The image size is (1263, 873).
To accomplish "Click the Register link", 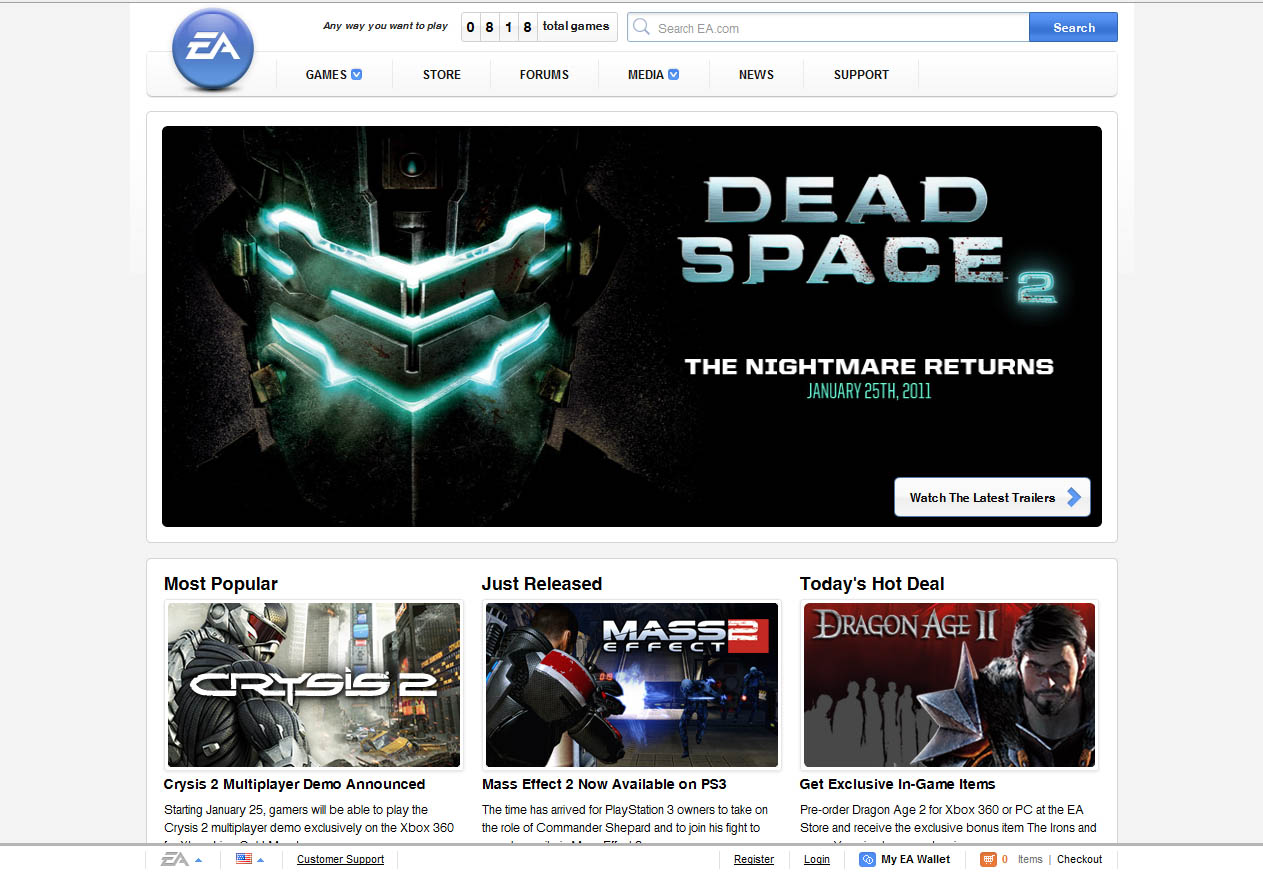I will (x=754, y=859).
